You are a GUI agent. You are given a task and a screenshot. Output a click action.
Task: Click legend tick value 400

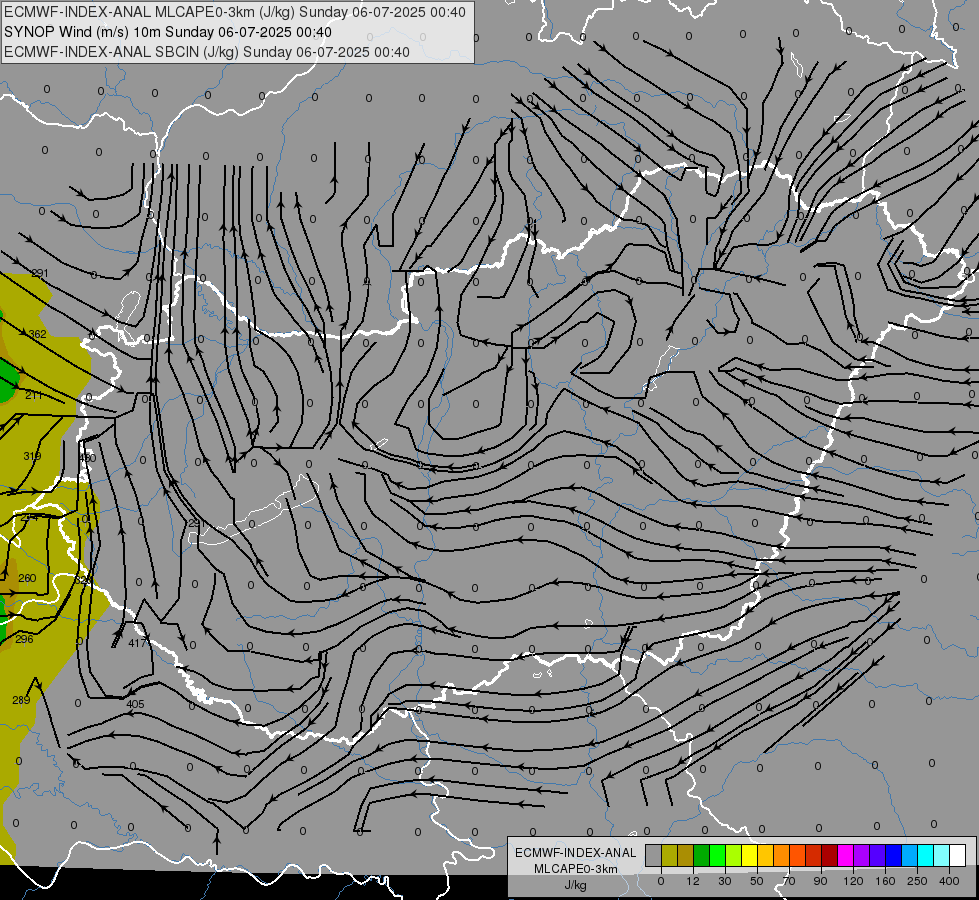click(949, 881)
